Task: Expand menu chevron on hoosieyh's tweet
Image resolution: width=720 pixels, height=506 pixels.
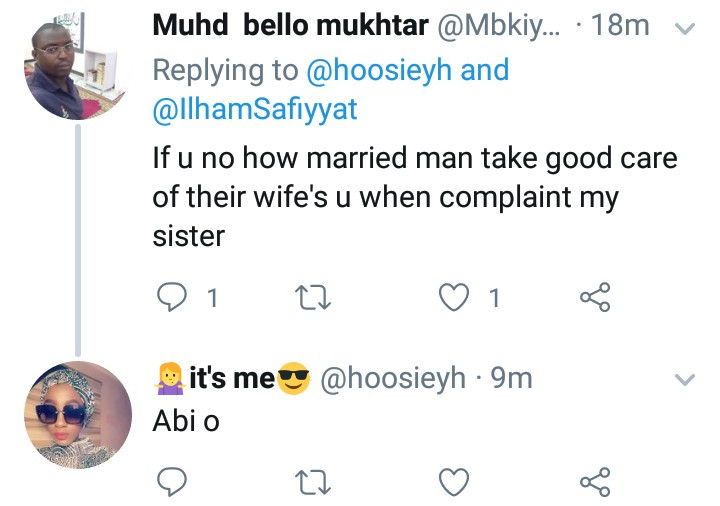Action: tap(686, 379)
